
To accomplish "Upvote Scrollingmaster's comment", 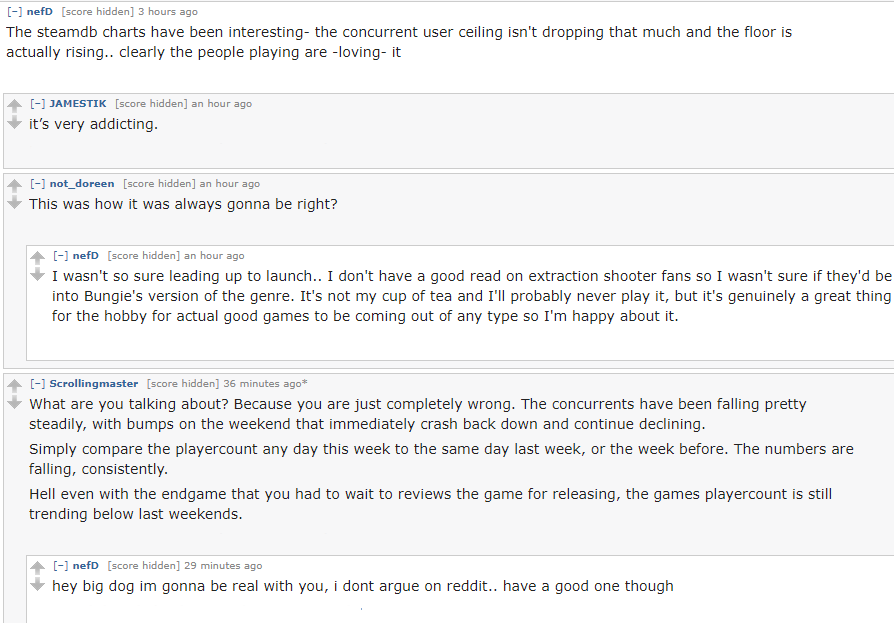I will coord(14,385).
